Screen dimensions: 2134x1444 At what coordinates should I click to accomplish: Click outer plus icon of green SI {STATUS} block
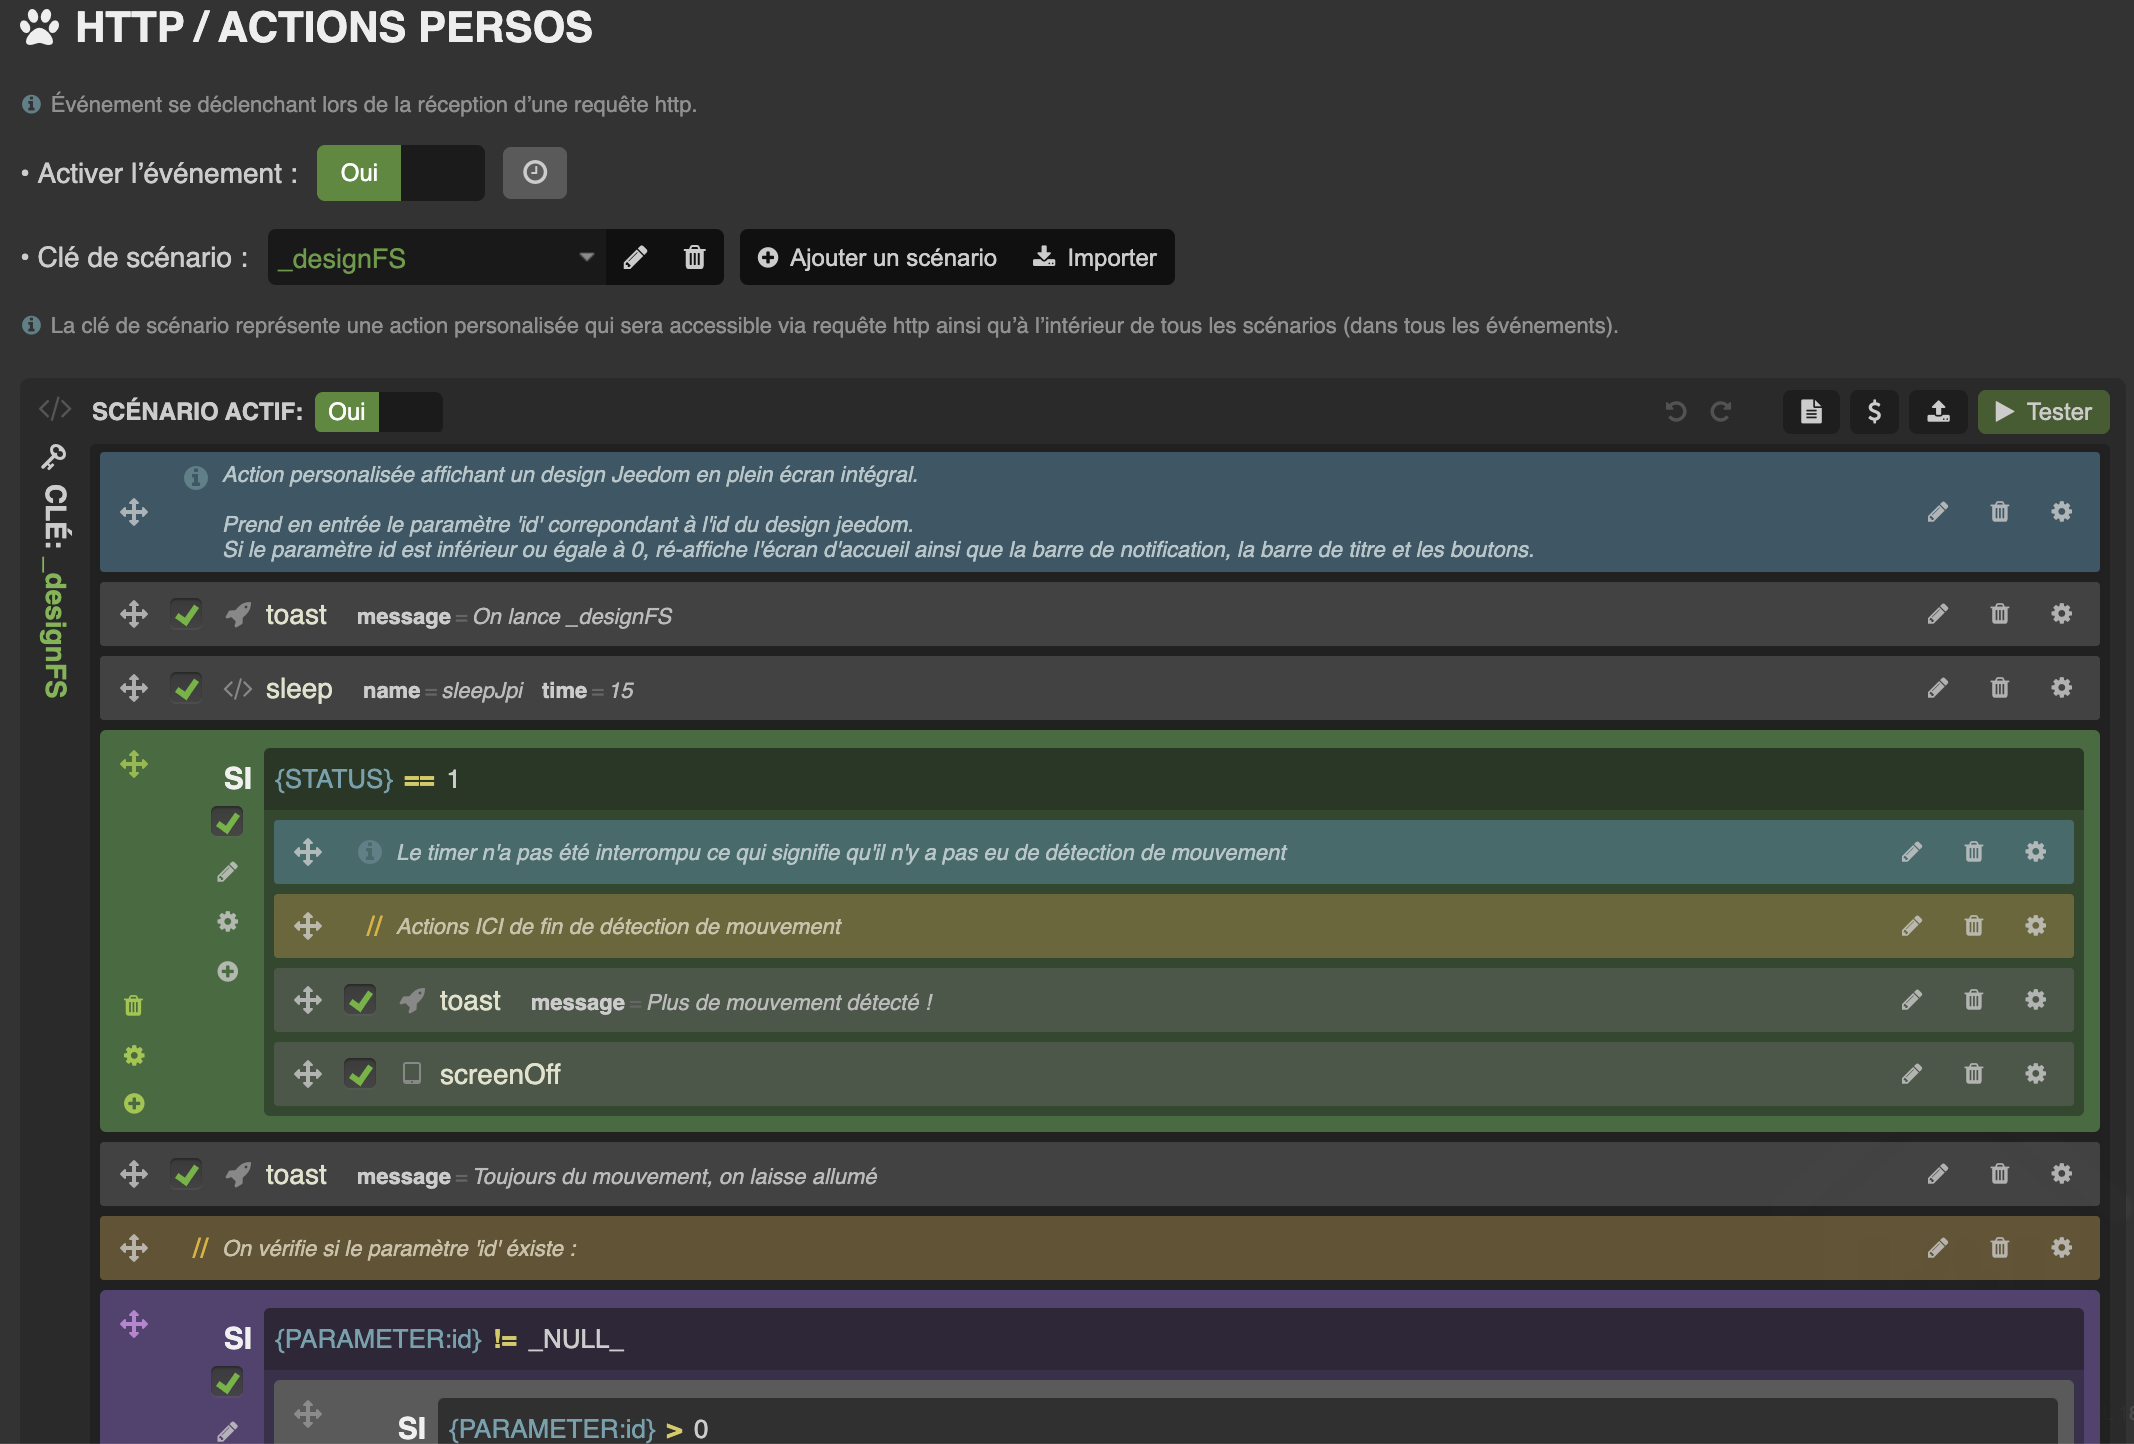pyautogui.click(x=134, y=1104)
